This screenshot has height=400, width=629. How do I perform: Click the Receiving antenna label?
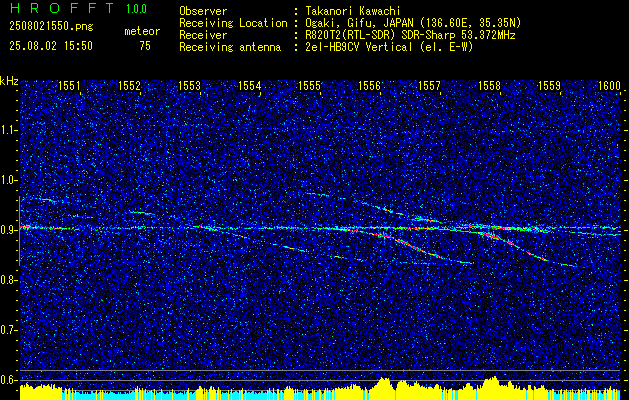click(230, 47)
